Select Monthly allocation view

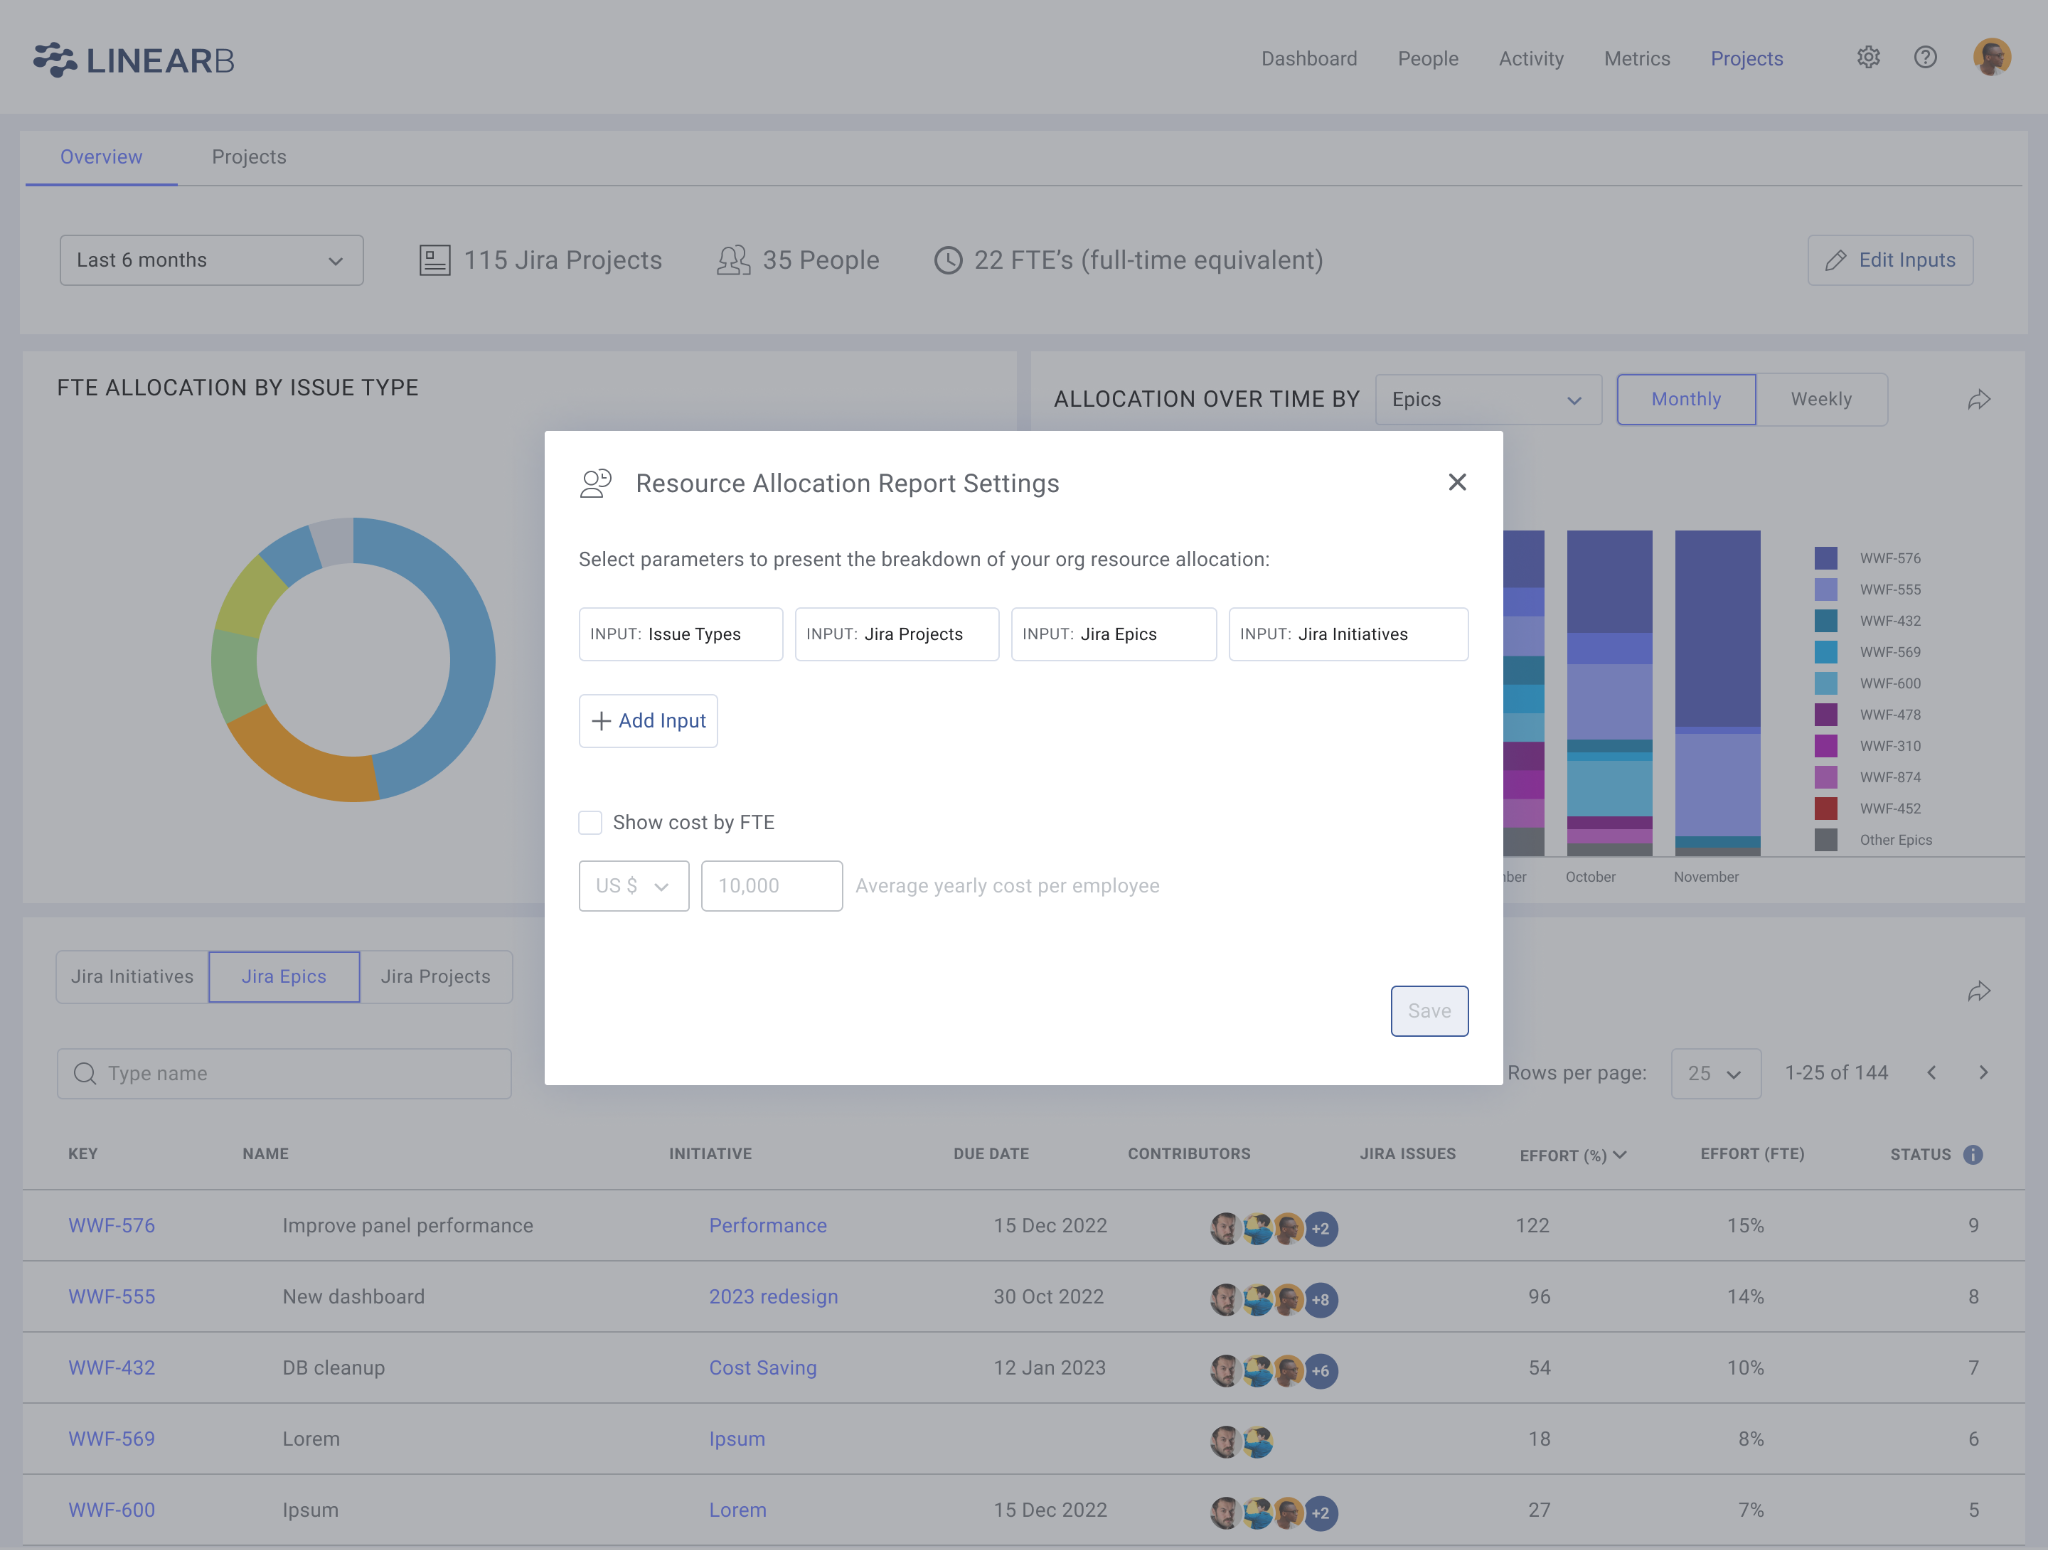(1685, 399)
